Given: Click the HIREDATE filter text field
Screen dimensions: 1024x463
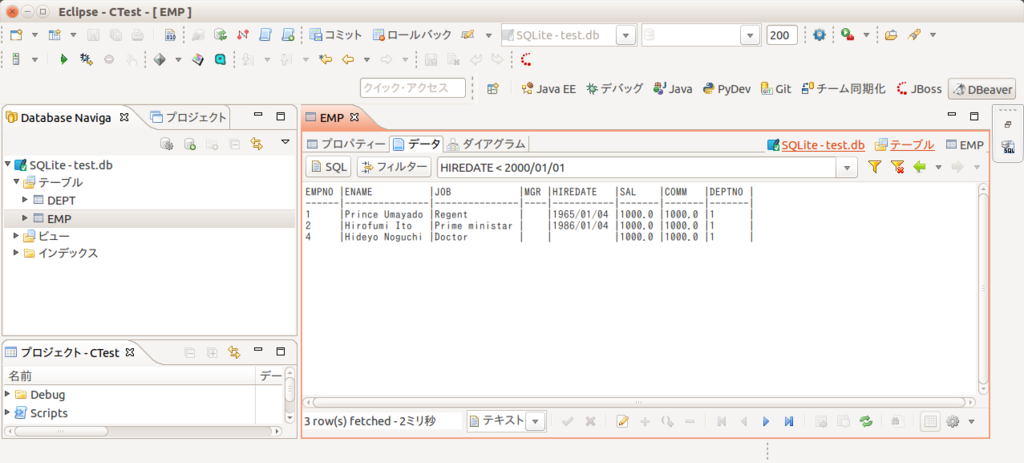Looking at the screenshot, I should 637,168.
